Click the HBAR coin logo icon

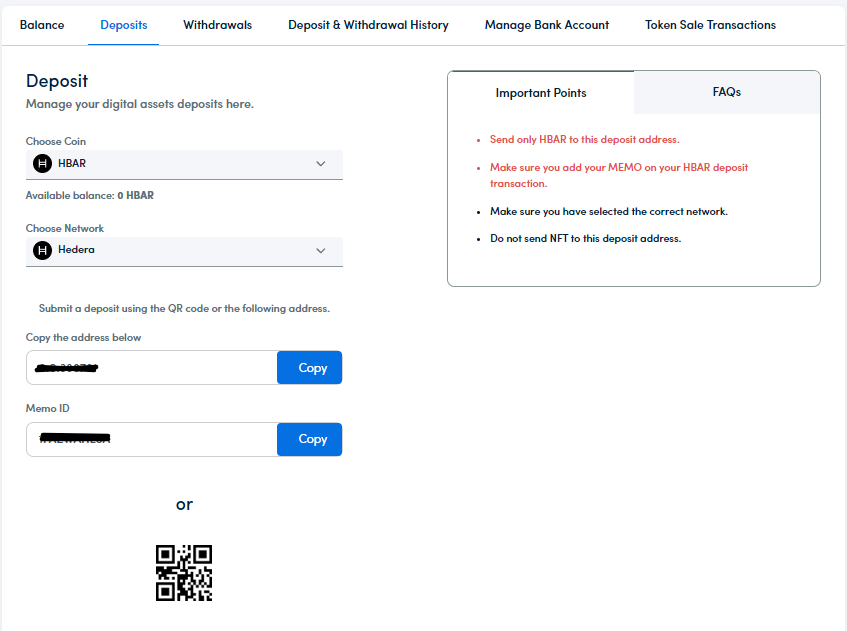click(42, 164)
